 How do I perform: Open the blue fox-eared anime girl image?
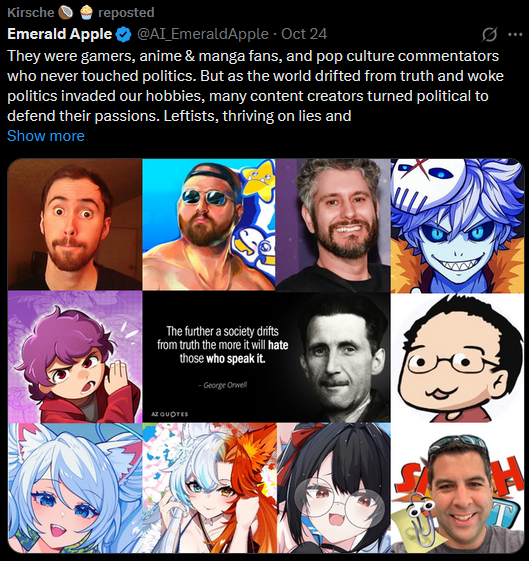(x=75, y=488)
